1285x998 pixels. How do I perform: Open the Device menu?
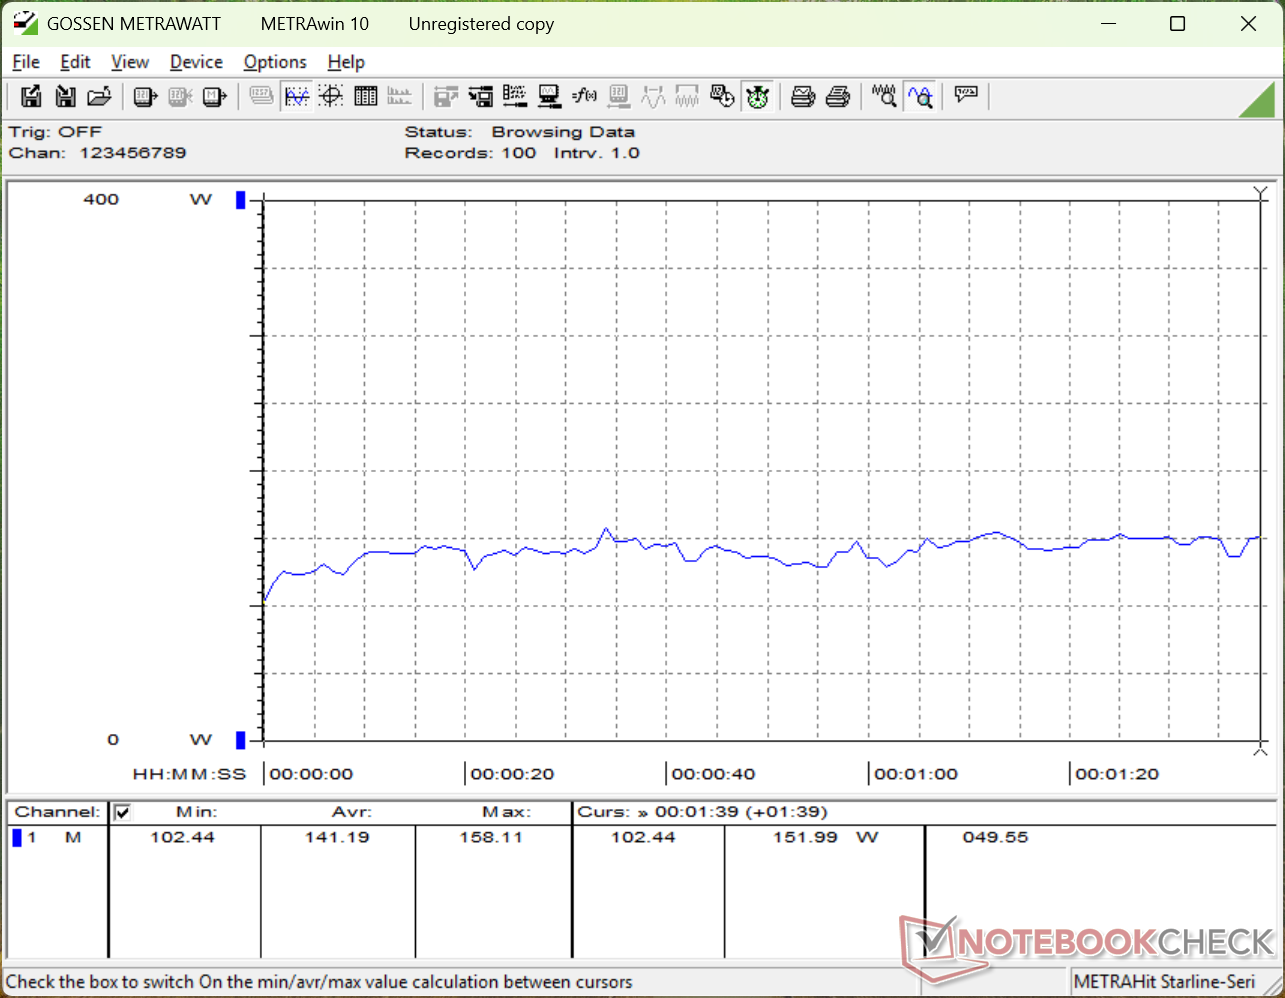(x=196, y=62)
